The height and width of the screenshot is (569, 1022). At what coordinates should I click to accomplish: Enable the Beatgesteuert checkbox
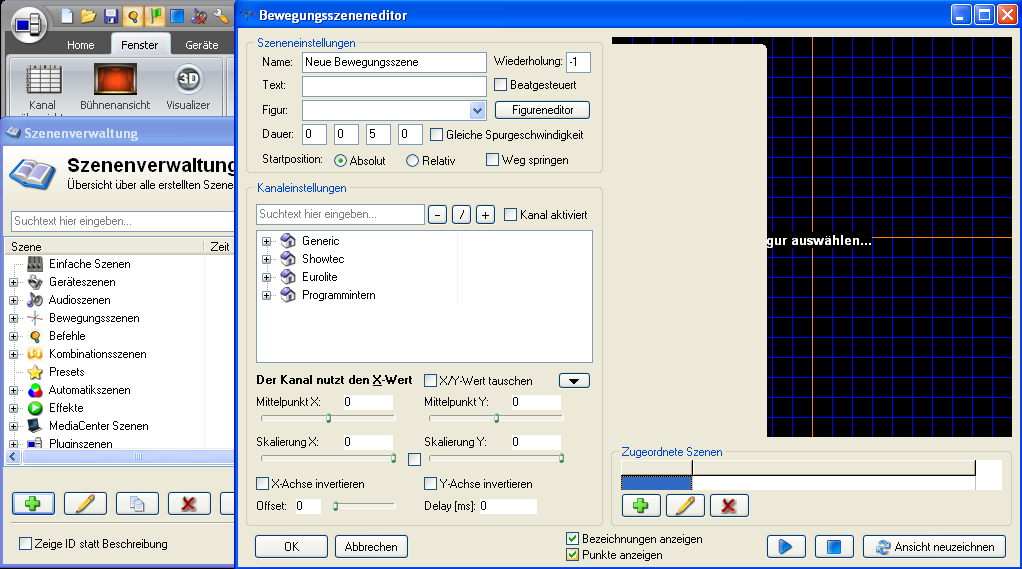pos(501,85)
